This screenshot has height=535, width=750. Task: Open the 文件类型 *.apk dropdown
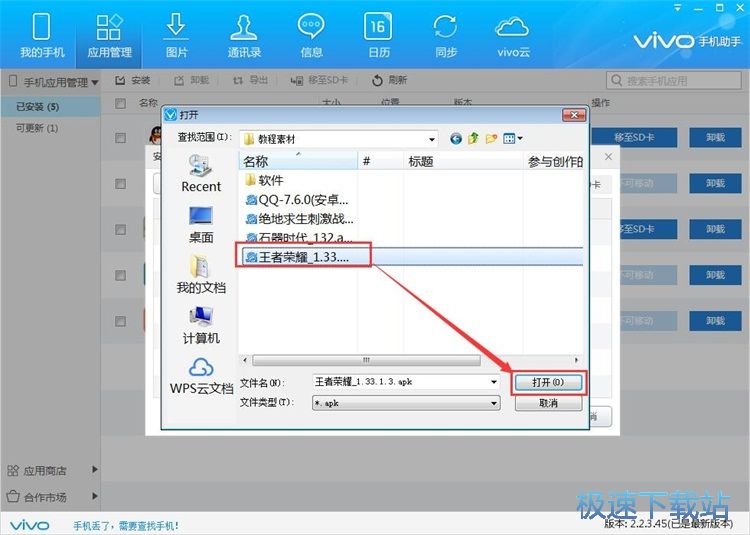(x=406, y=403)
